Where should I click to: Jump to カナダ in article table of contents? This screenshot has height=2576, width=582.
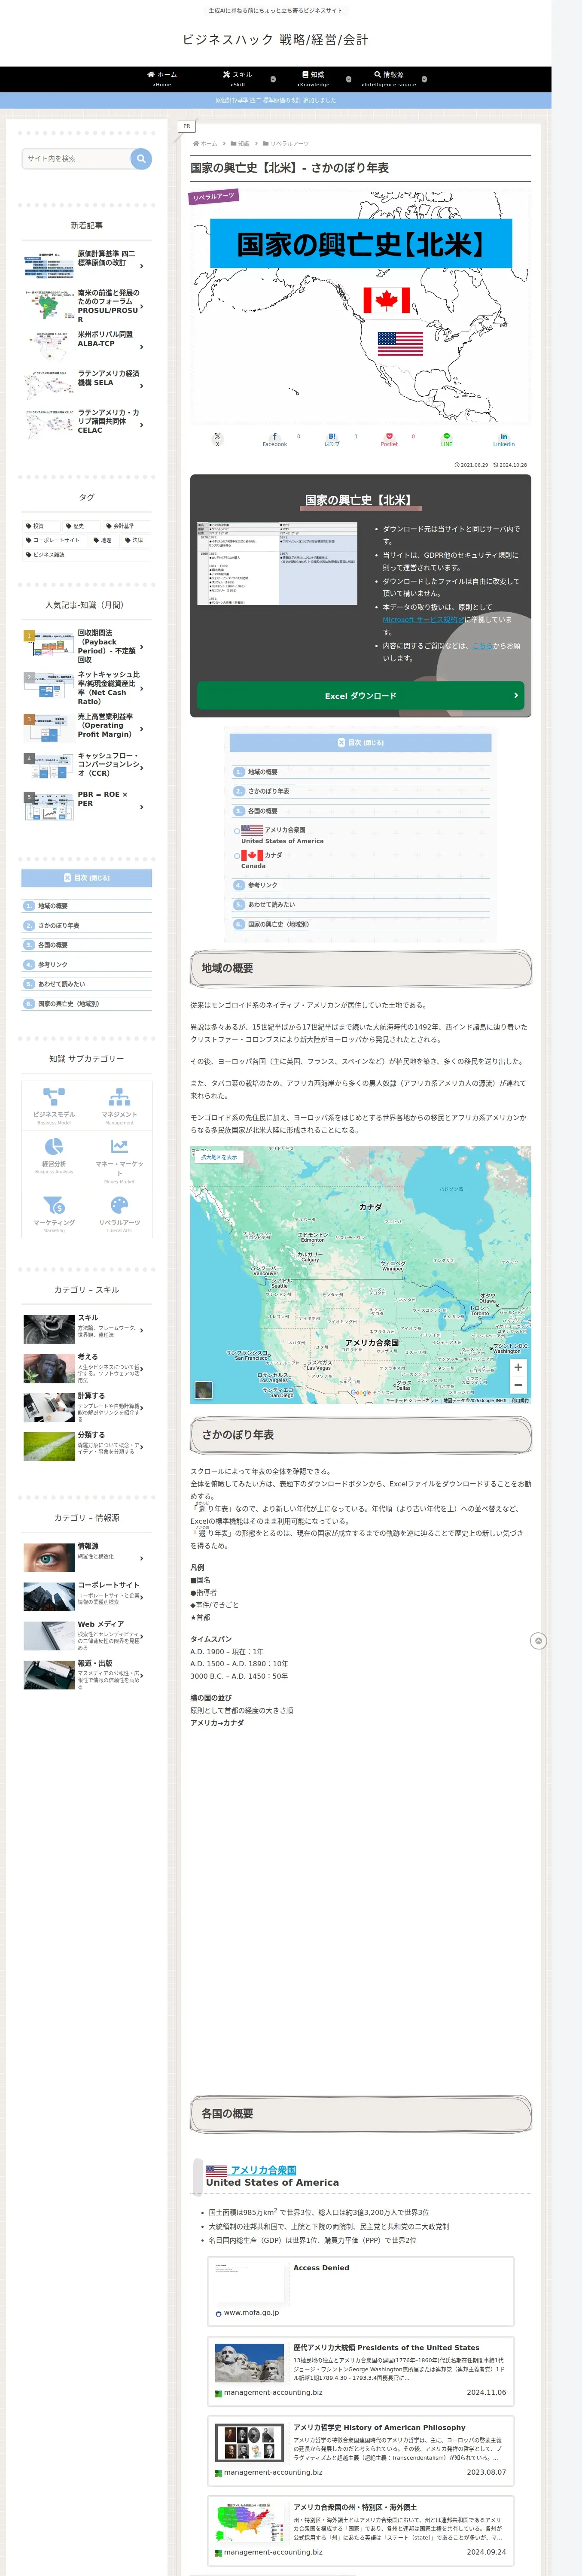point(263,860)
